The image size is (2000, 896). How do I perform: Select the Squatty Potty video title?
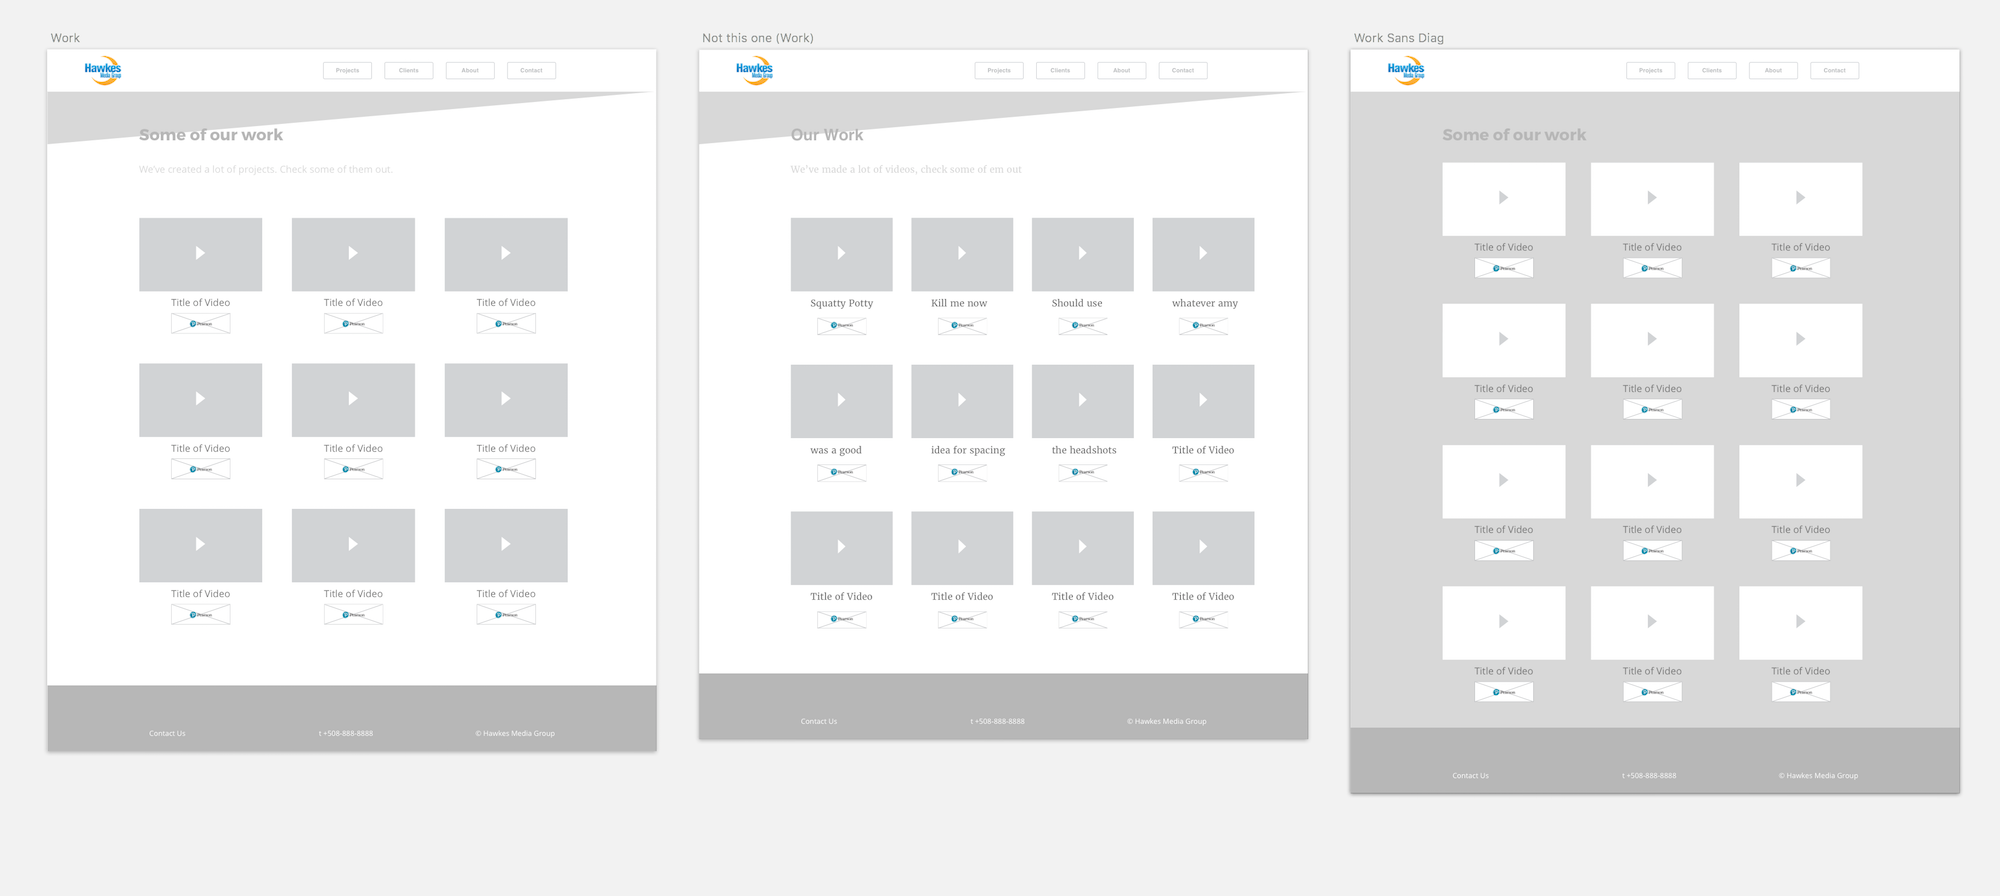pyautogui.click(x=842, y=303)
